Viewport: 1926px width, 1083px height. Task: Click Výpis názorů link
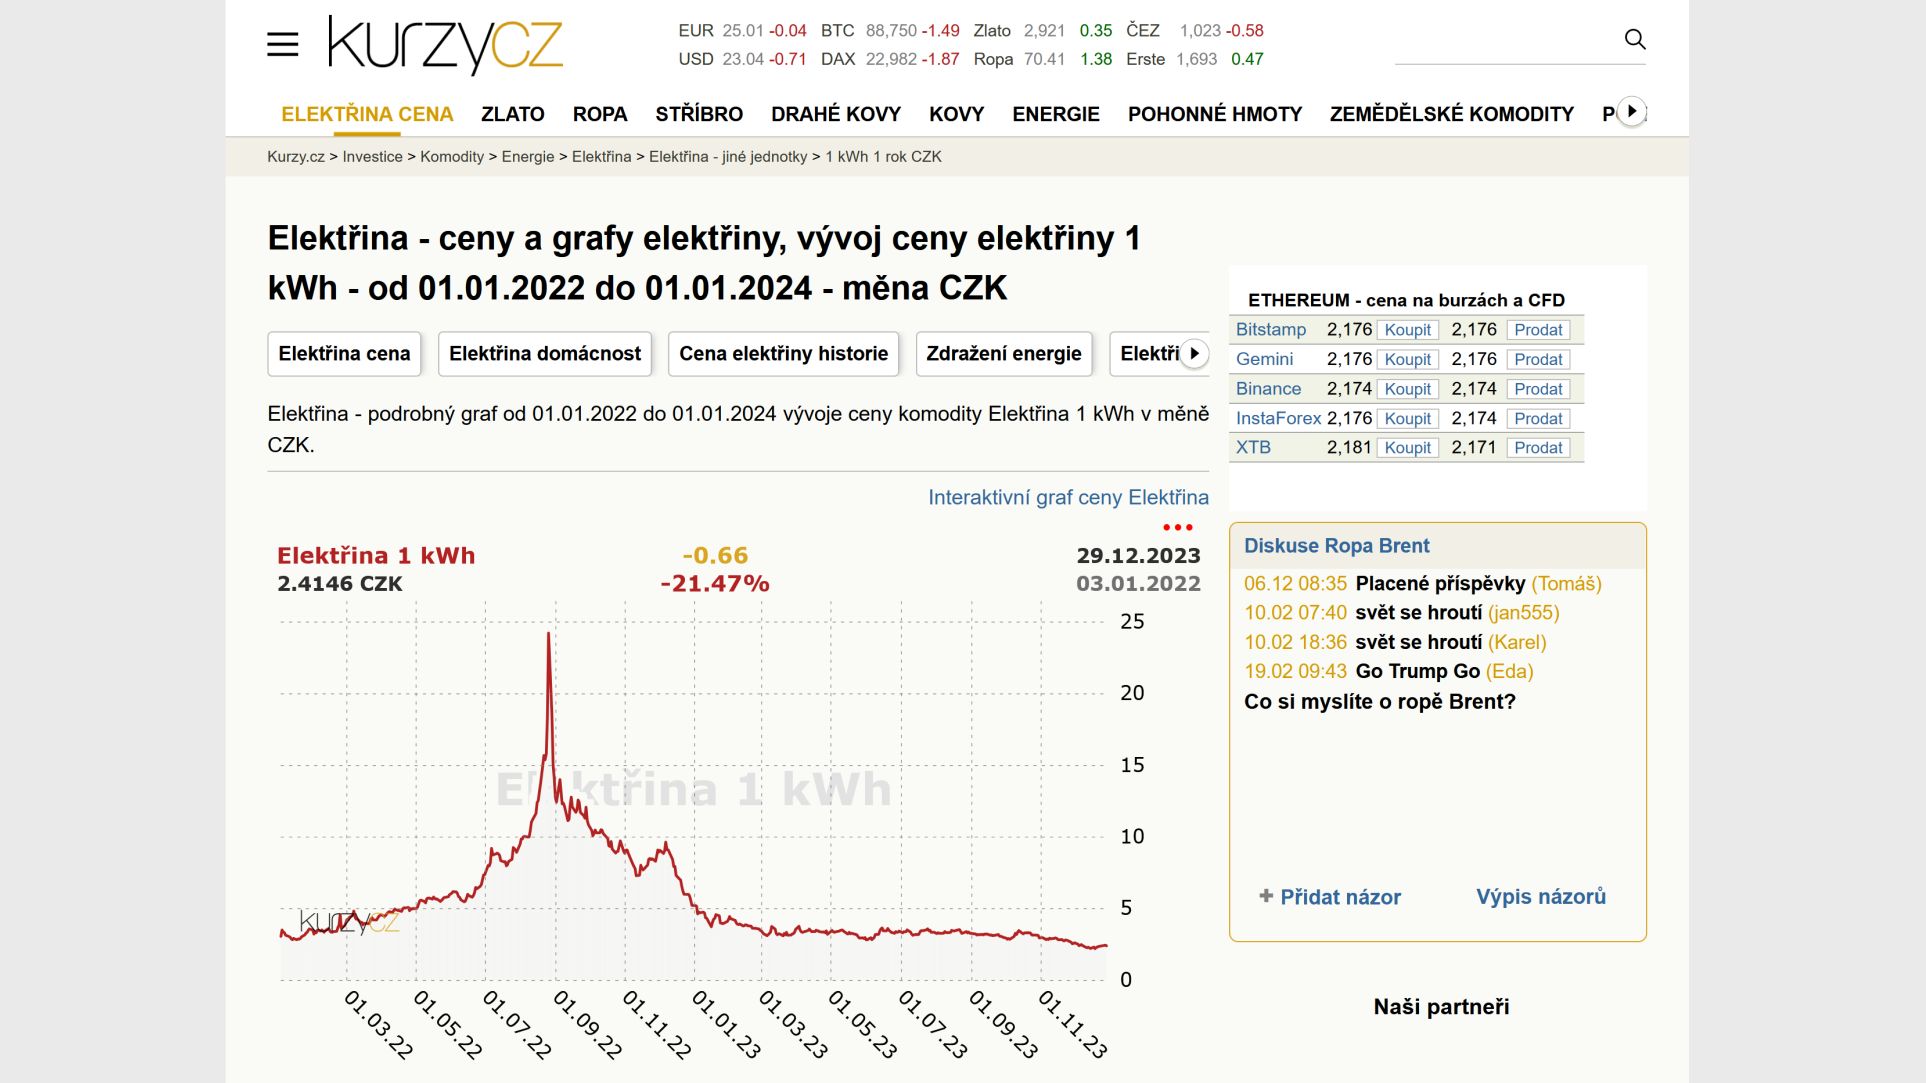(x=1541, y=897)
